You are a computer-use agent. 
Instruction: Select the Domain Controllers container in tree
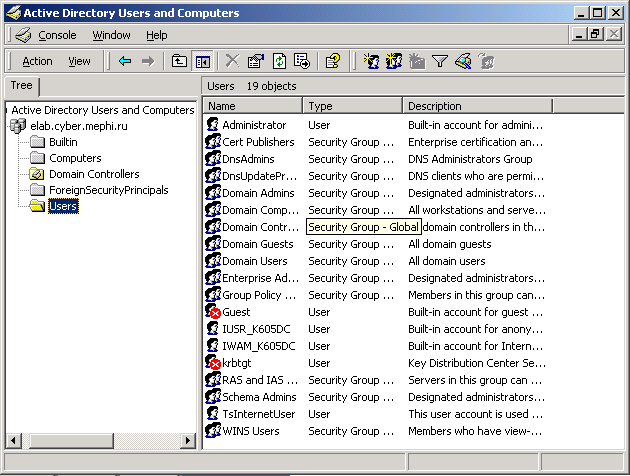[x=94, y=174]
